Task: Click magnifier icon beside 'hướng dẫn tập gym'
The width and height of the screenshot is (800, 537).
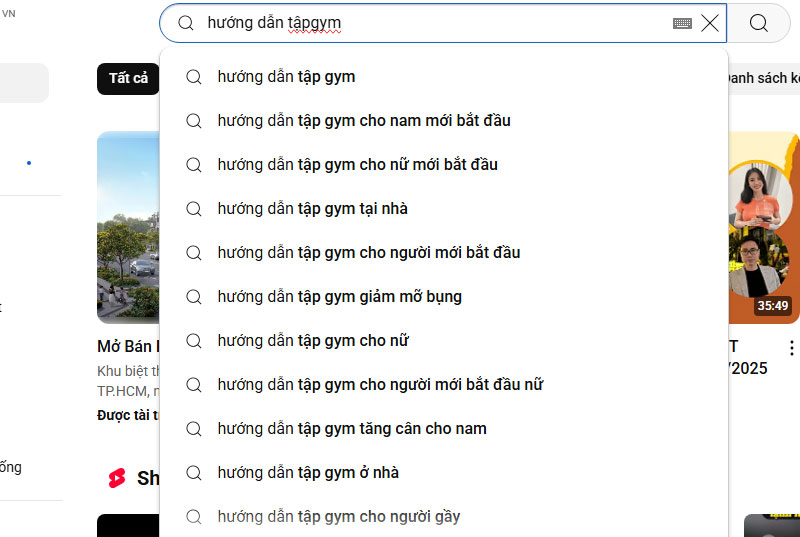Action: (194, 77)
